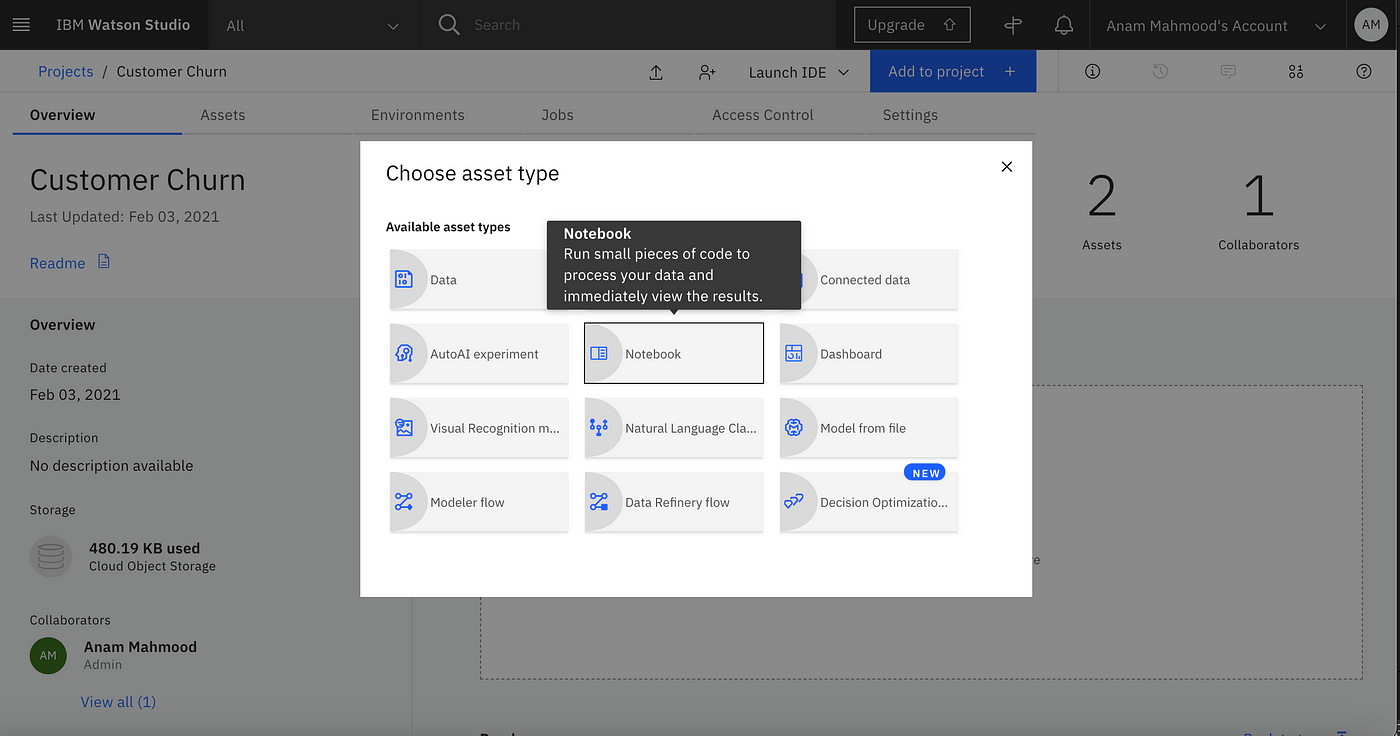Click the Cloud Object Storage icon
The height and width of the screenshot is (736, 1400).
[50, 557]
